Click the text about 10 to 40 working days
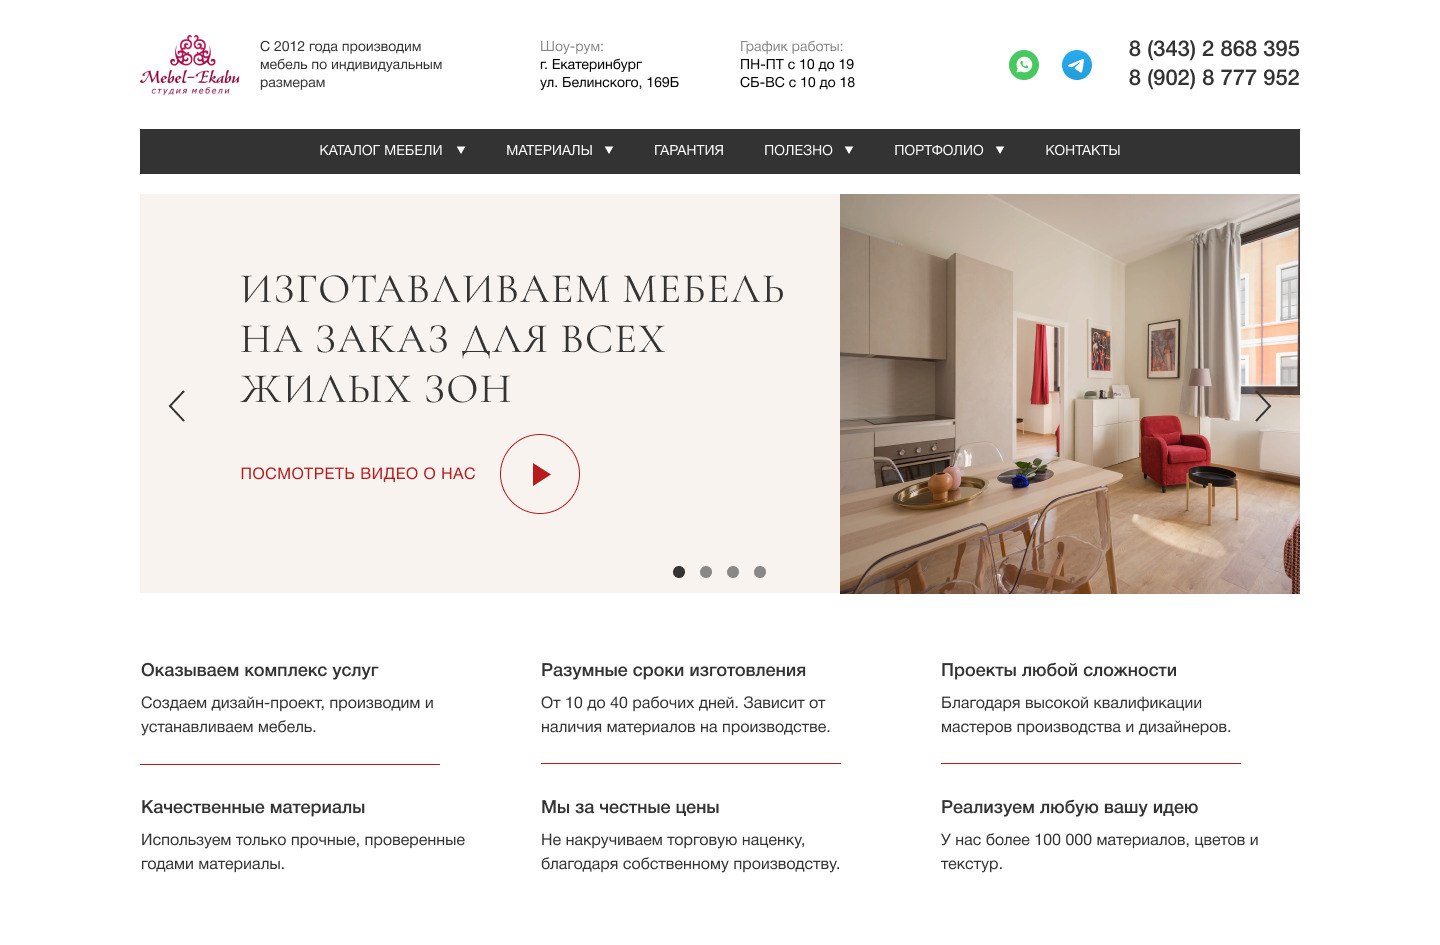Screen dimensions: 1440x945 (685, 715)
